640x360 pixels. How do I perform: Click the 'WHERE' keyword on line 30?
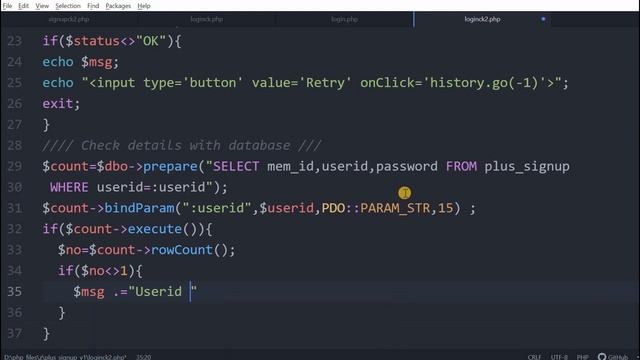pos(69,187)
